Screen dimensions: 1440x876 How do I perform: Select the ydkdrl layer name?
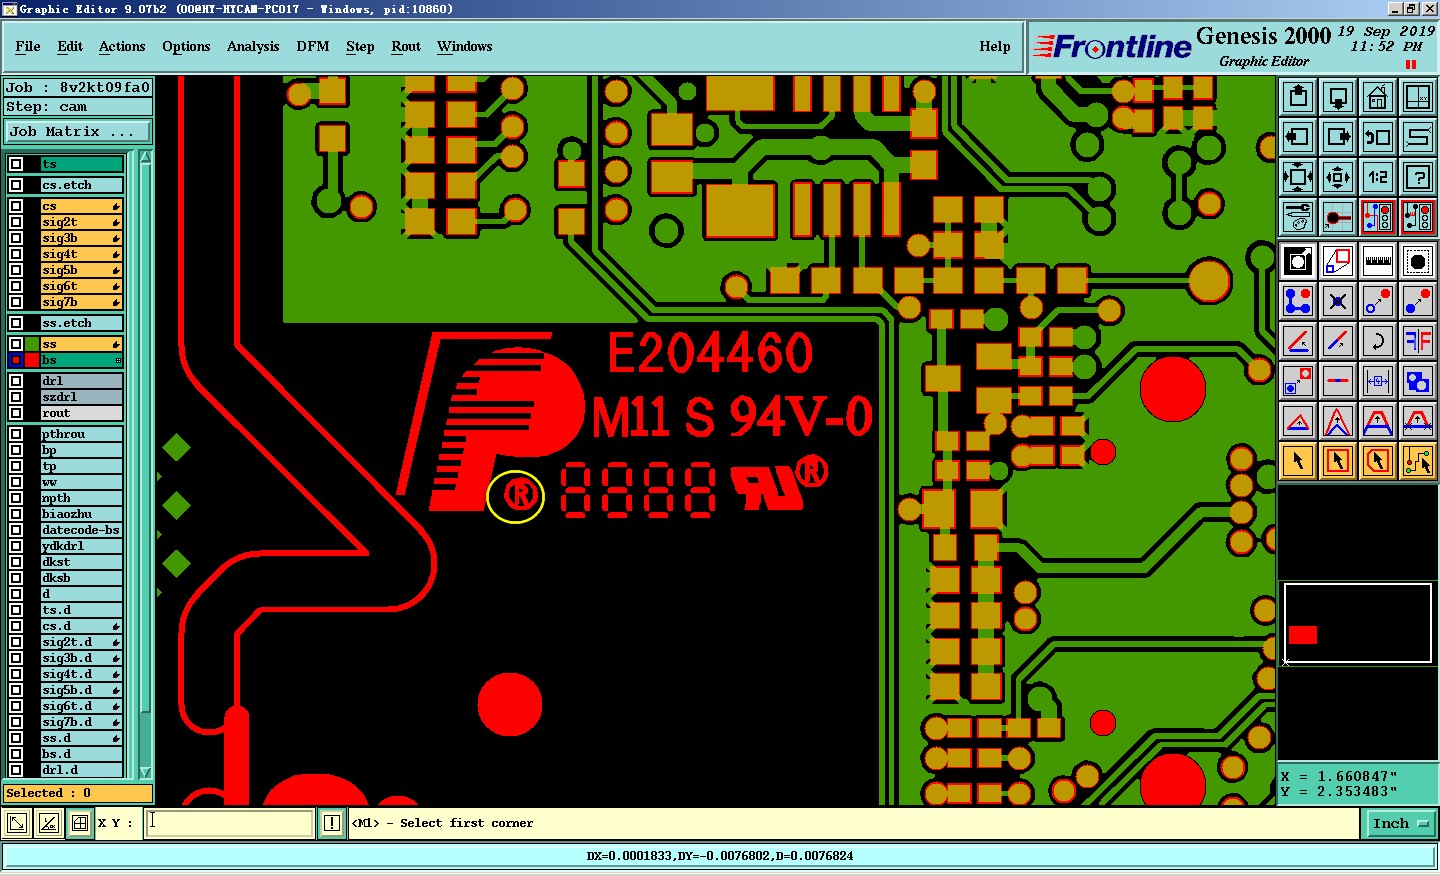(x=81, y=546)
